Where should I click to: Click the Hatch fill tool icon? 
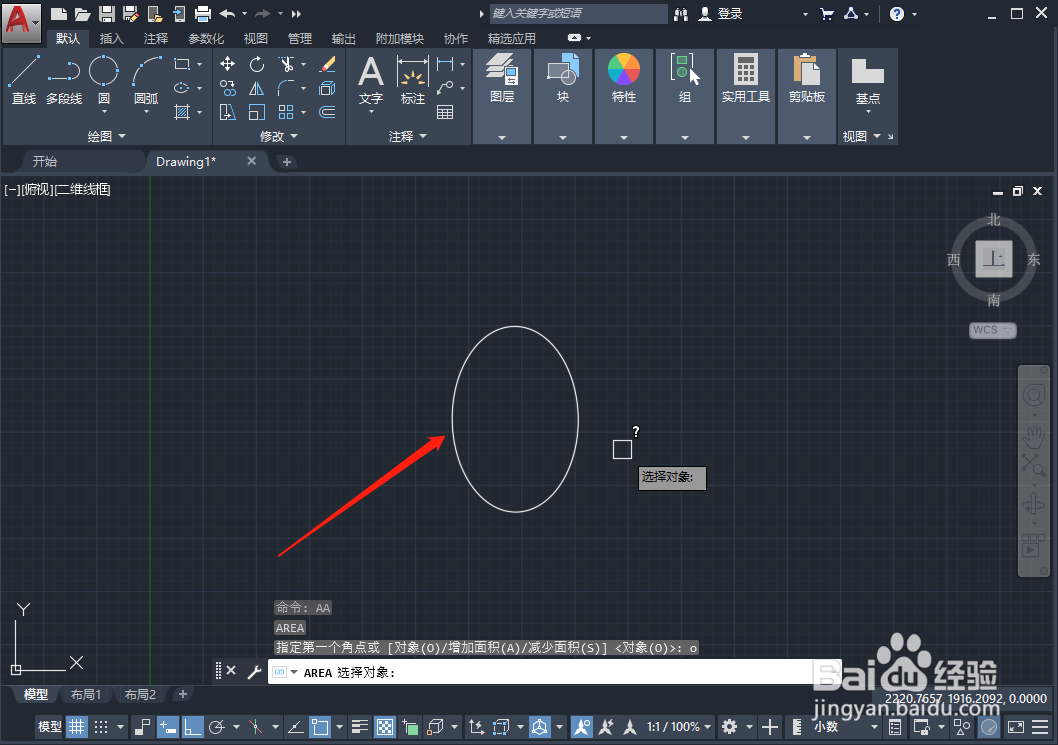pos(182,111)
